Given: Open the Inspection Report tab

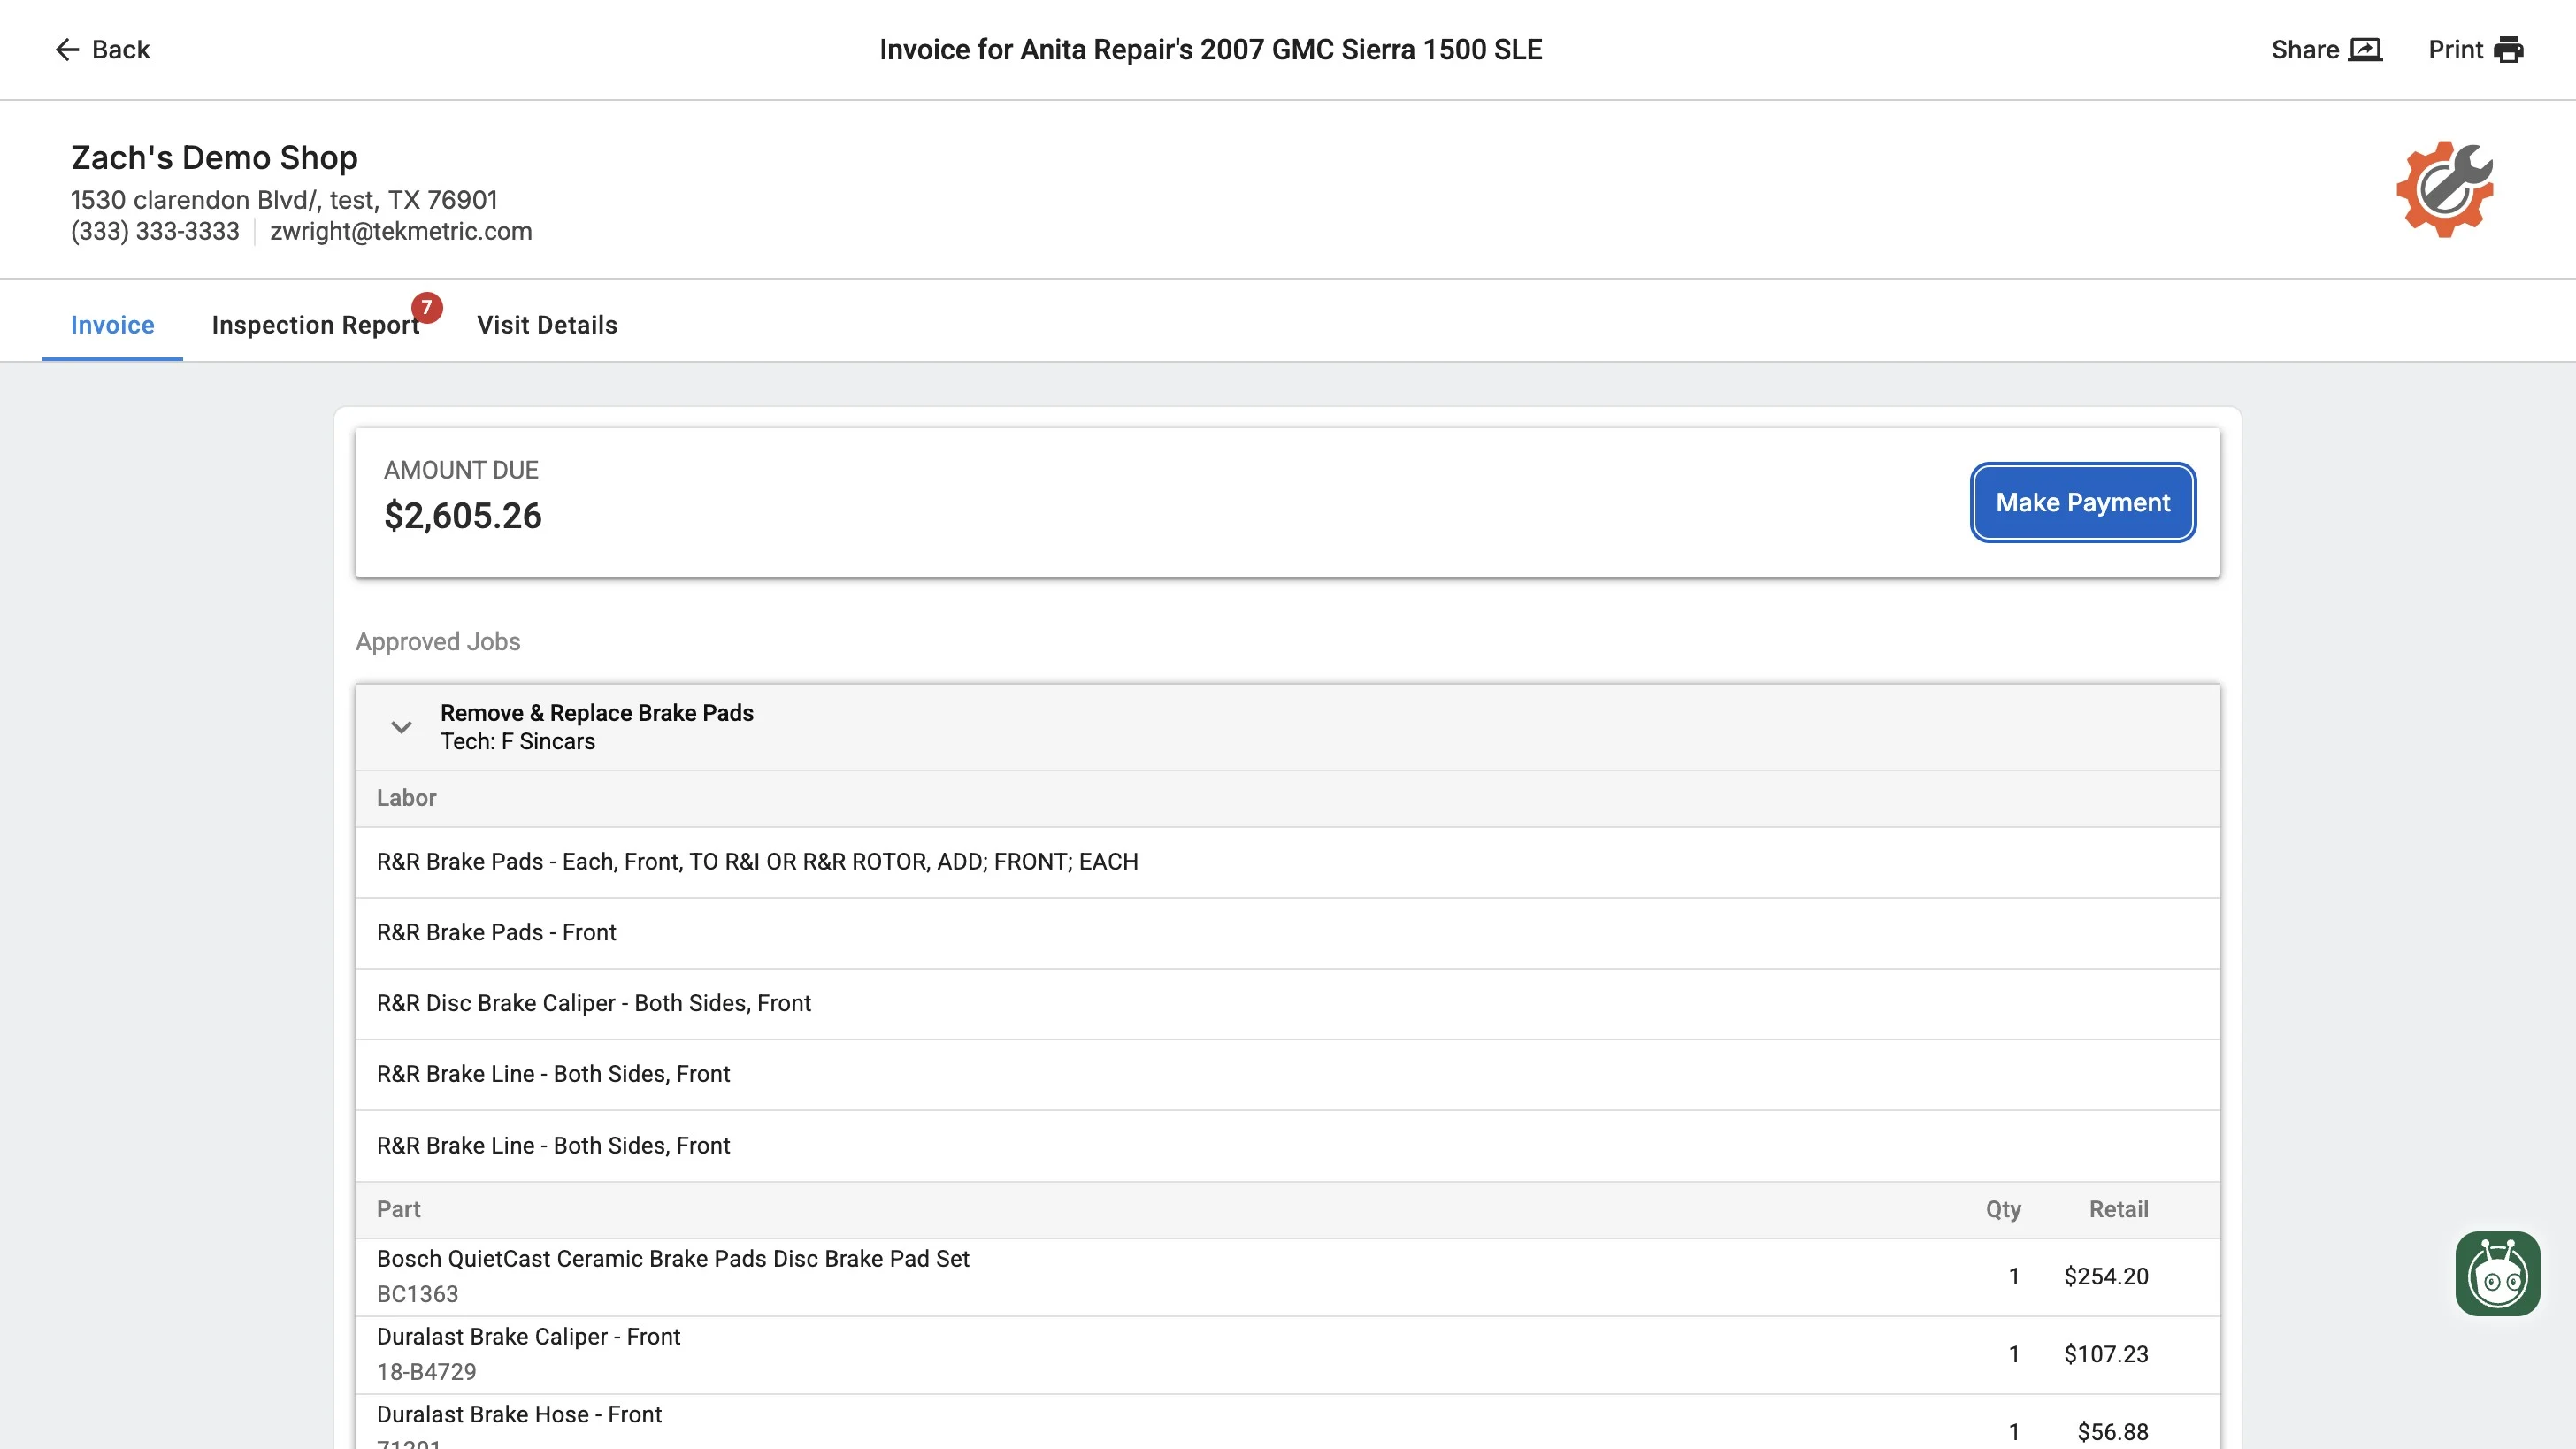Looking at the screenshot, I should [x=315, y=325].
